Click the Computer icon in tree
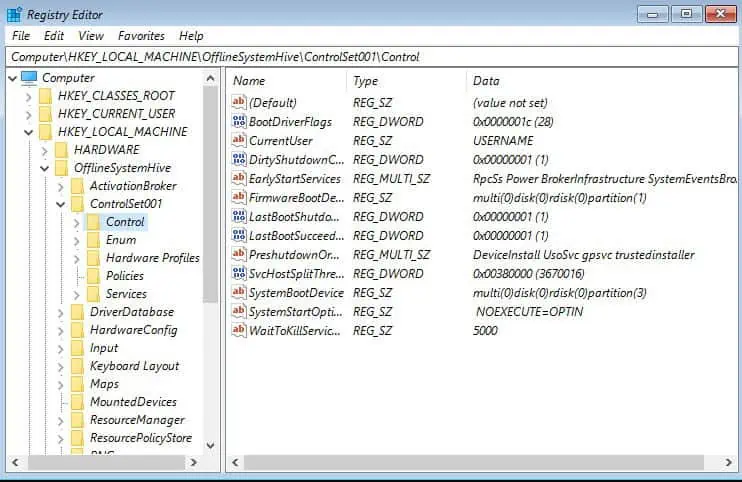 coord(29,78)
